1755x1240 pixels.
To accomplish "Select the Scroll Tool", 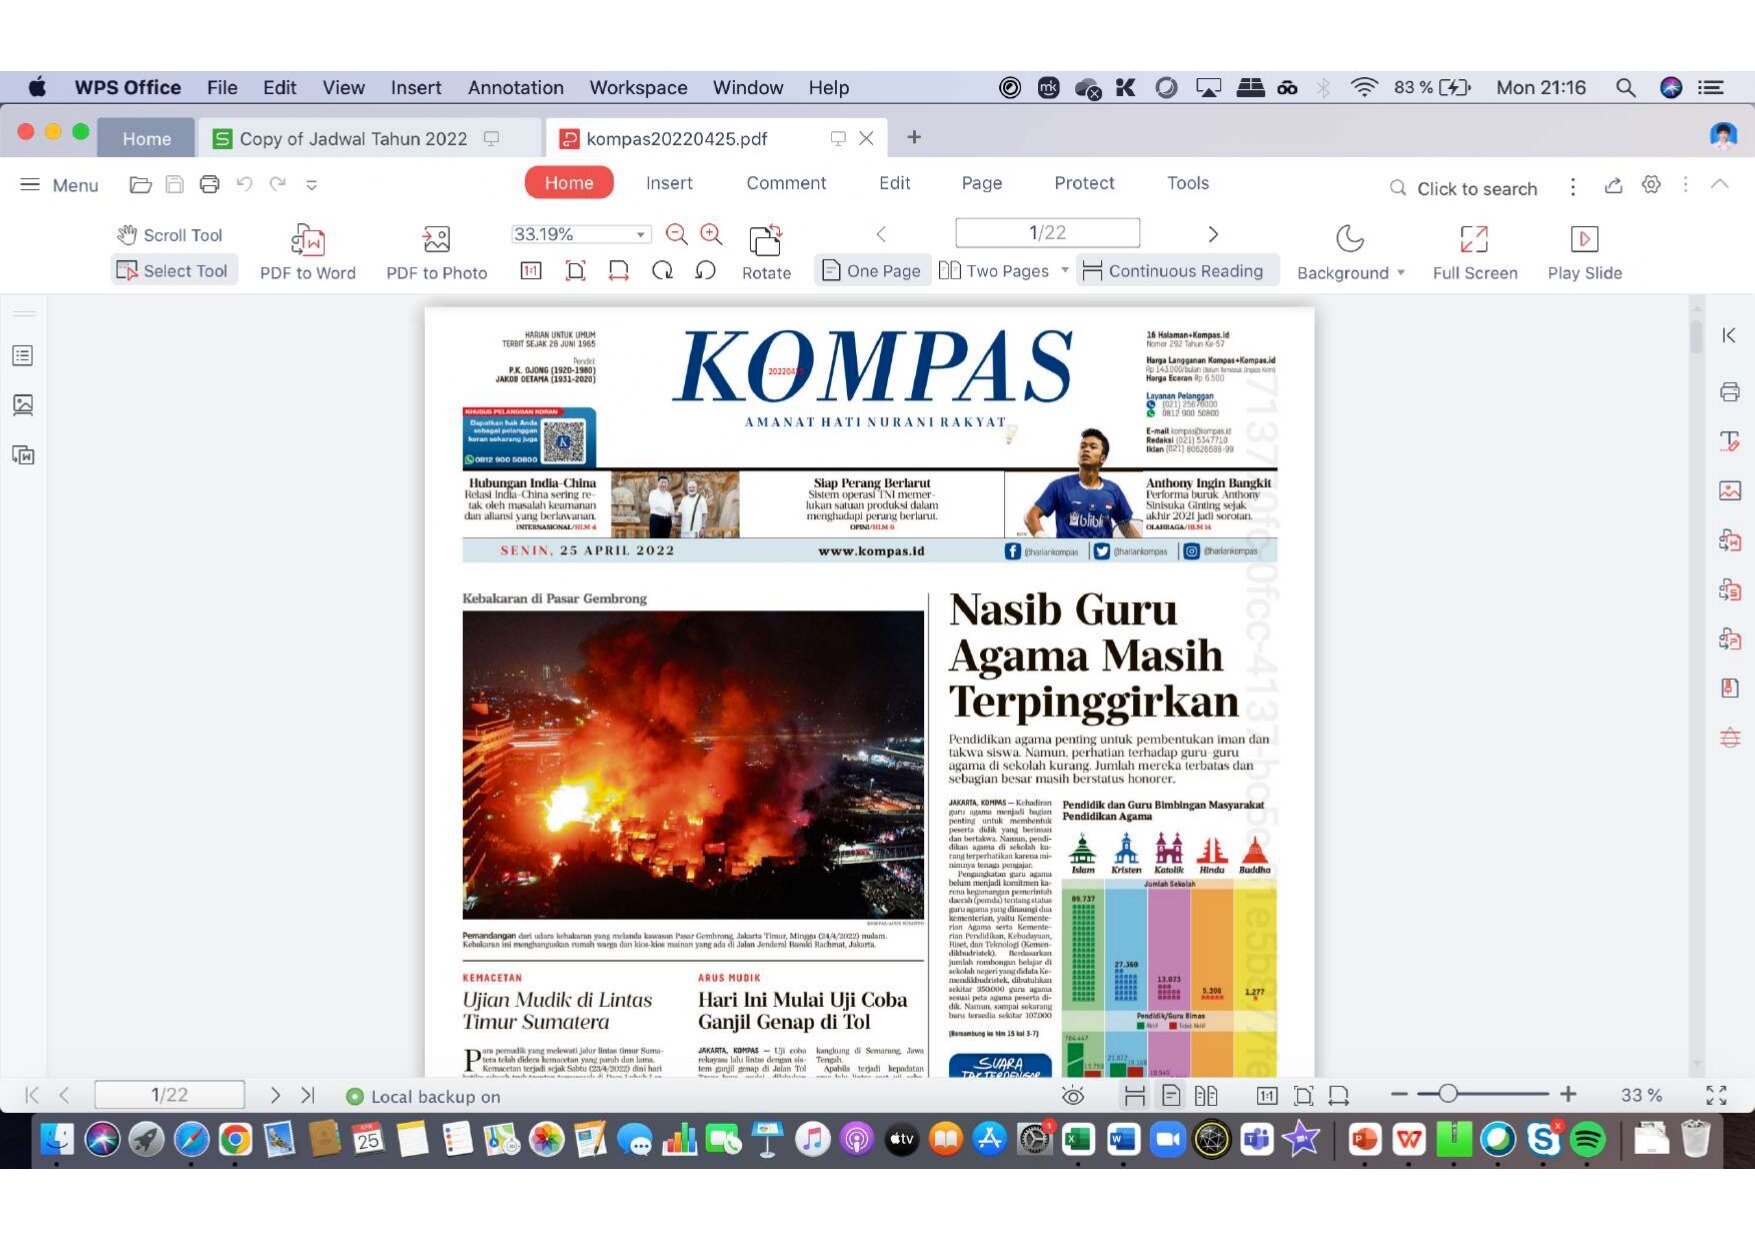I will click(x=169, y=235).
